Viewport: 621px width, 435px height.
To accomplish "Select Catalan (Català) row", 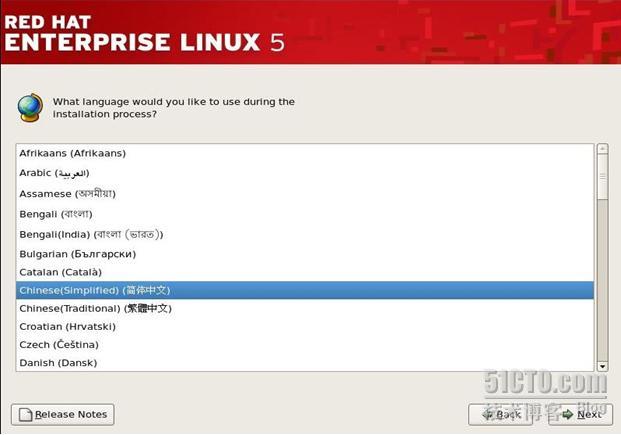I will (x=305, y=273).
